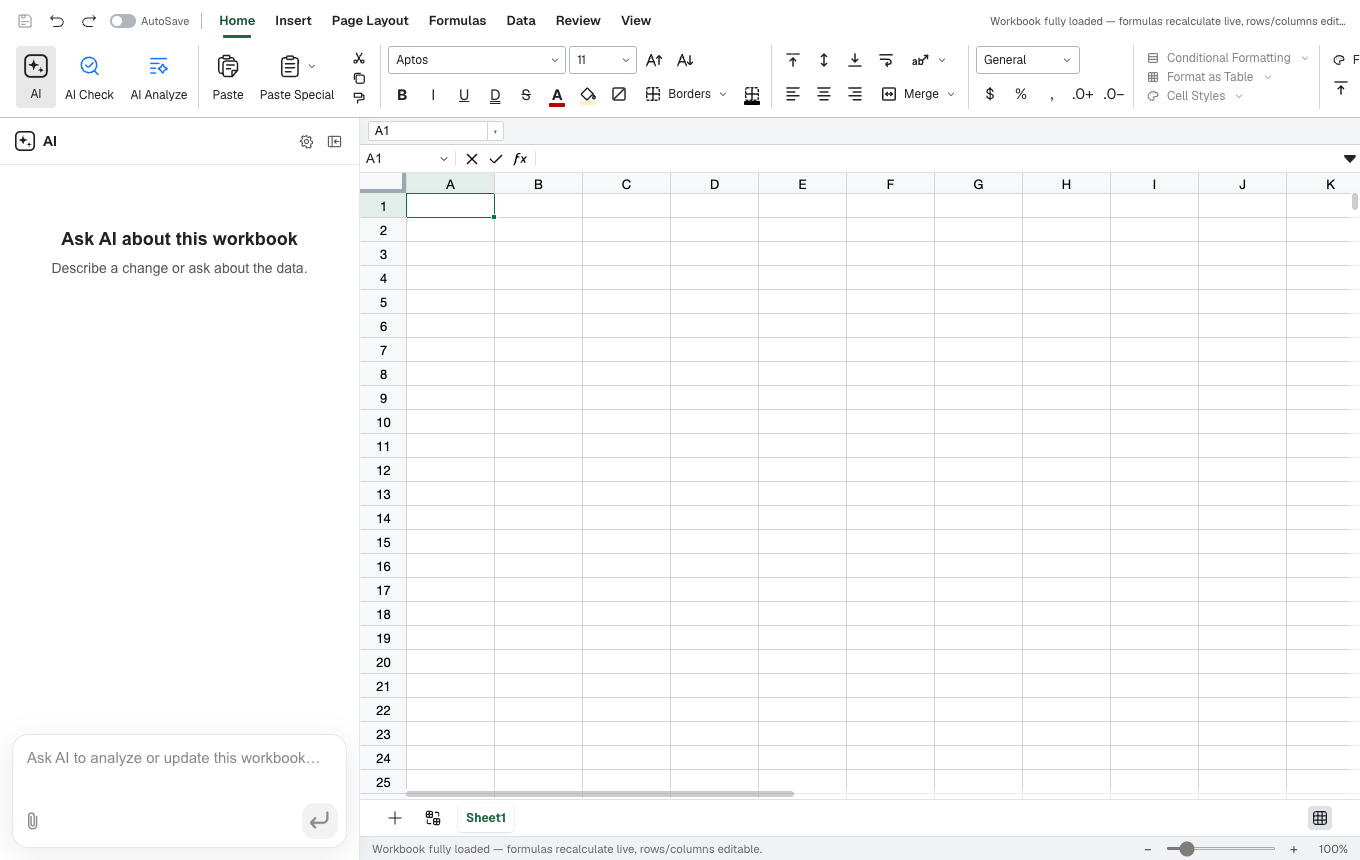Switch to the Formulas tab

click(x=457, y=20)
